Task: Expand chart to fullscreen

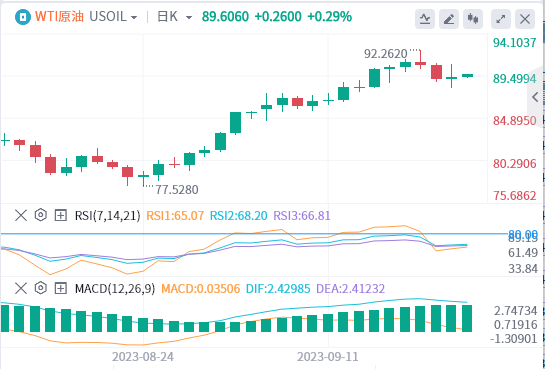Action: pos(501,19)
